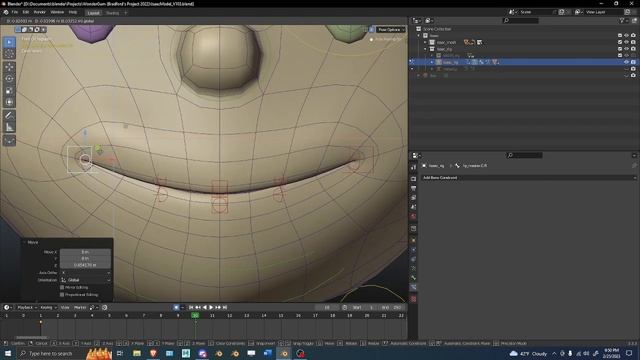The image size is (640, 360).
Task: Toggle render camera icon of highlighted row
Action: [x=633, y=62]
